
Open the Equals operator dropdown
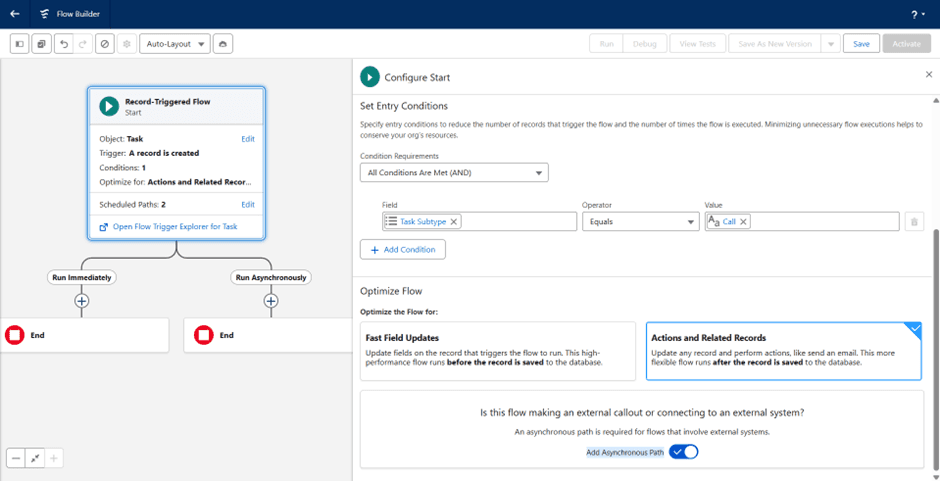point(640,222)
